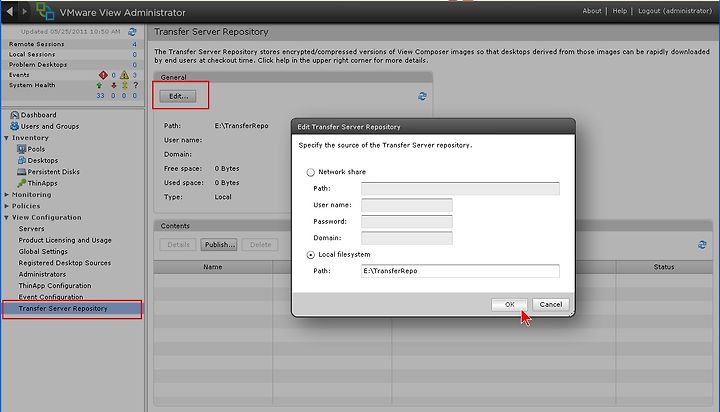
Task: Open ThinApp Configuration
Action: point(55,286)
